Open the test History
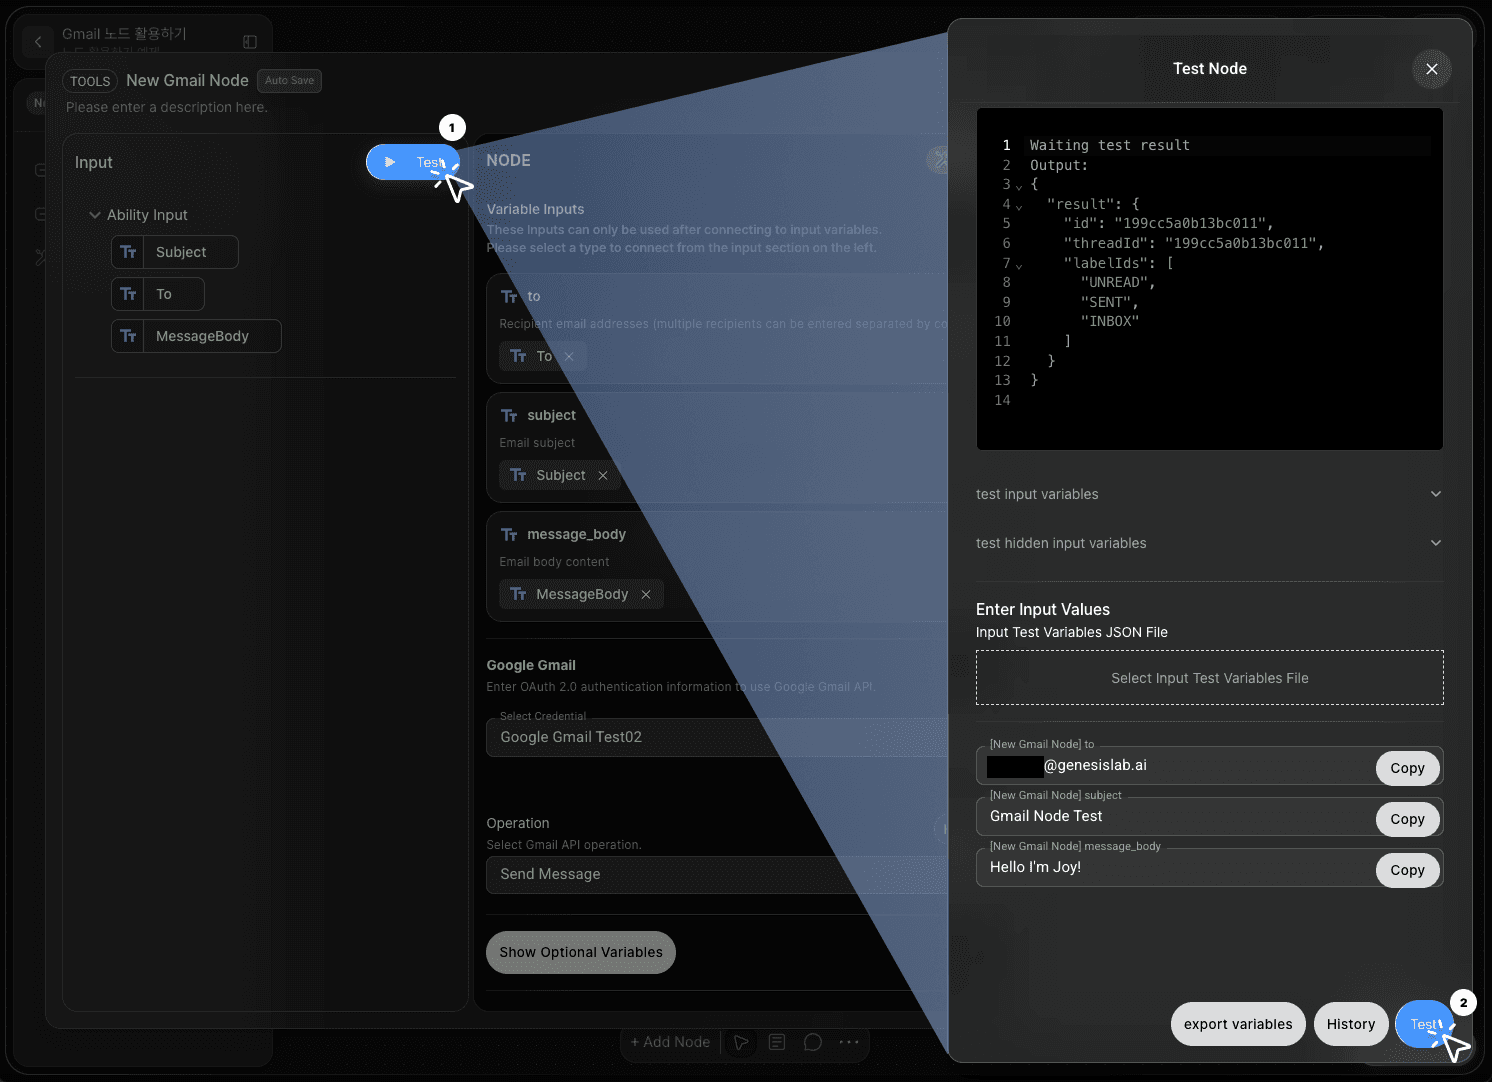Screen dimensions: 1492x1082 1351,1024
